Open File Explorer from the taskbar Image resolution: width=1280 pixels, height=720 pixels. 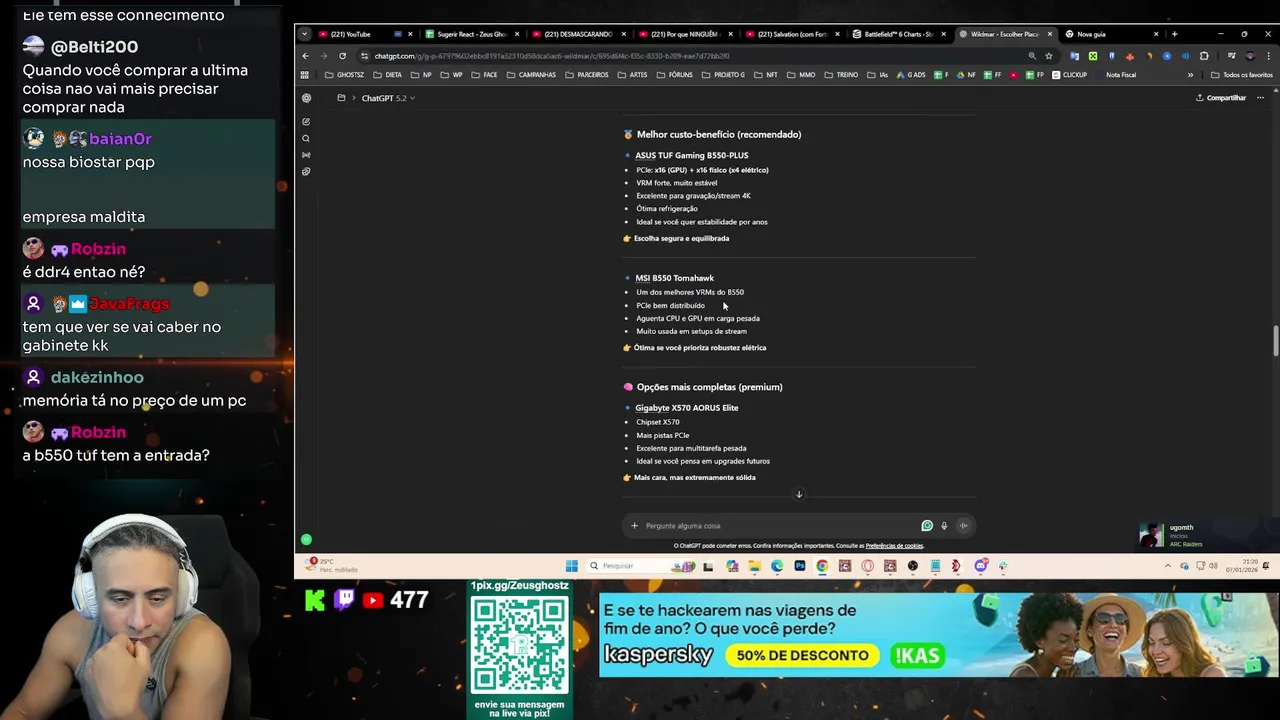tap(754, 566)
